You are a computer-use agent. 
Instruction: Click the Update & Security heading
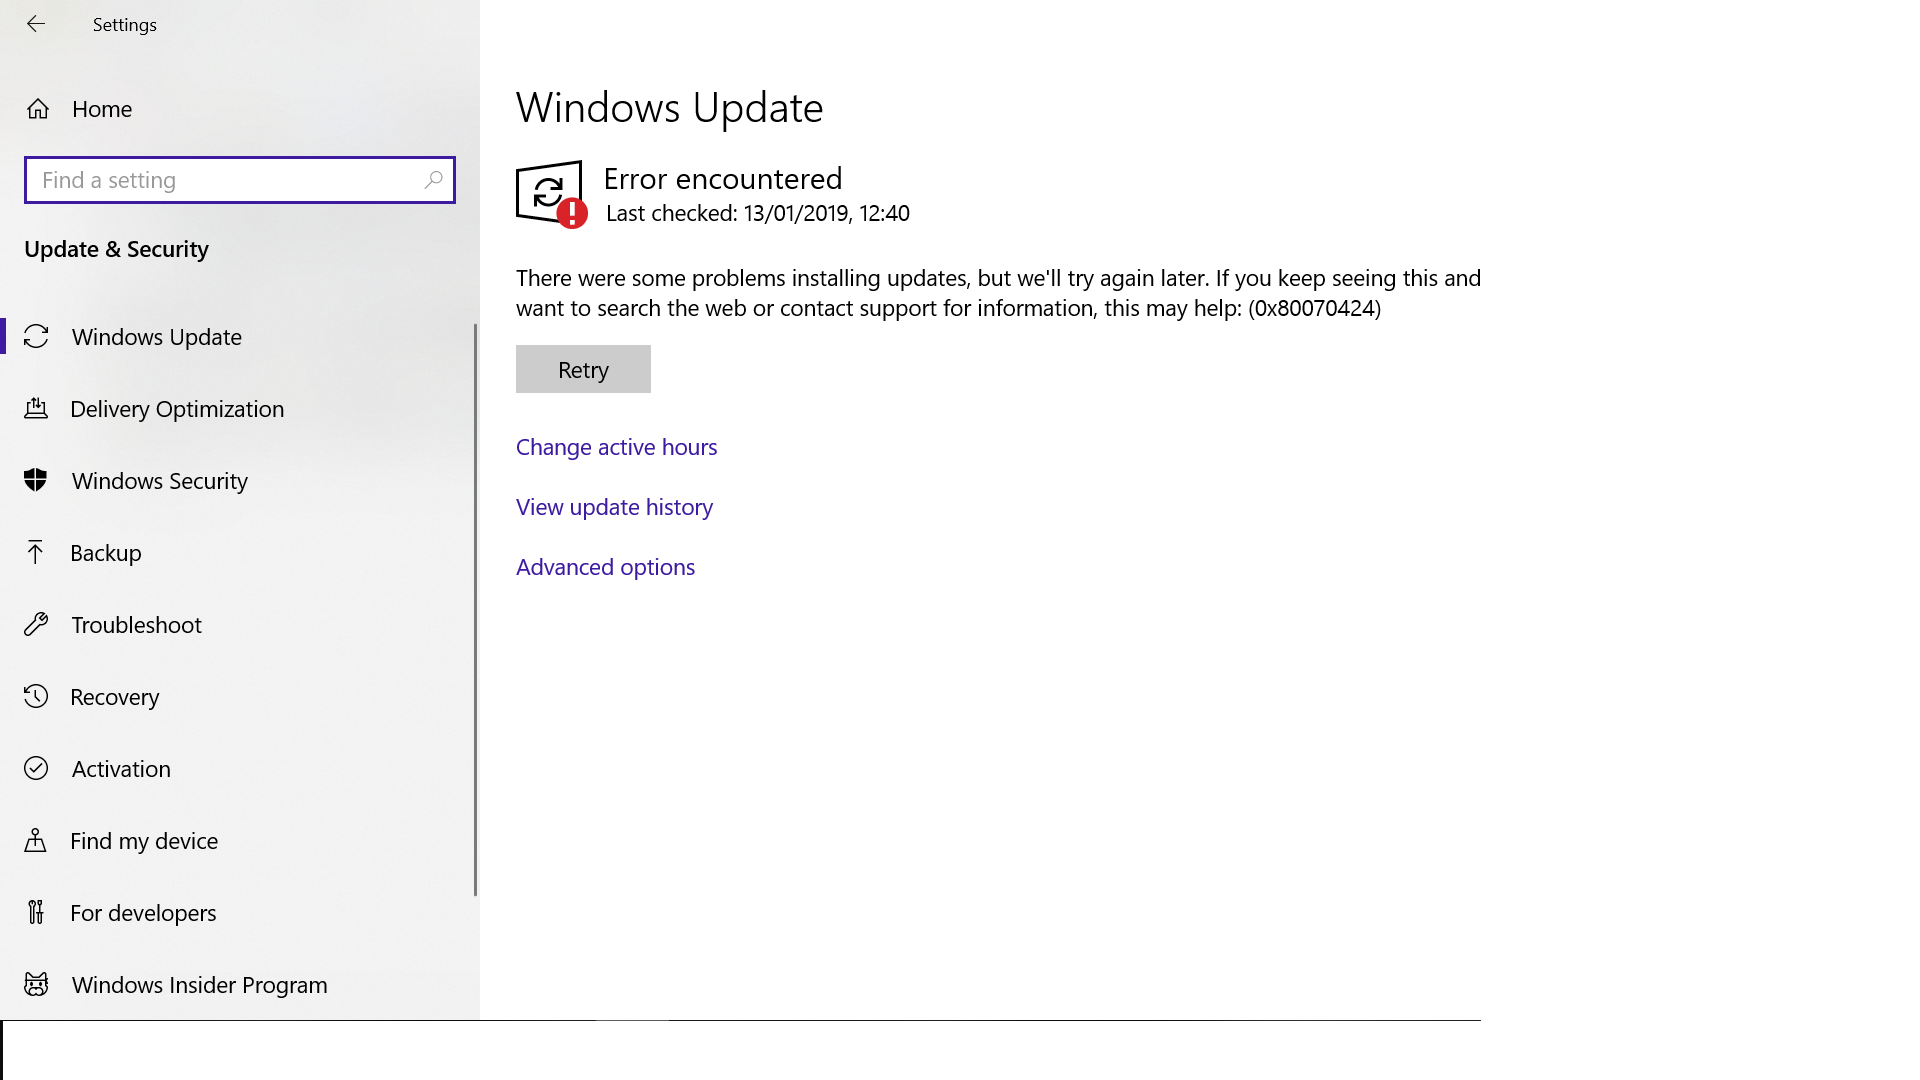(x=116, y=249)
